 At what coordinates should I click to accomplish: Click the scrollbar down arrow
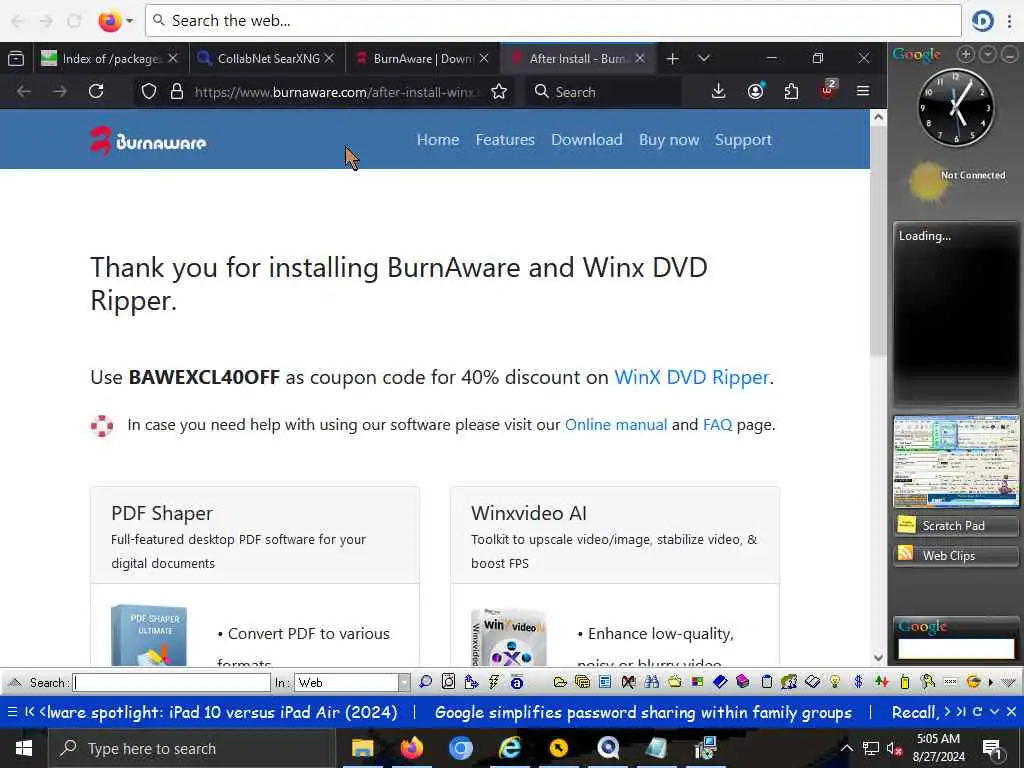[x=878, y=658]
